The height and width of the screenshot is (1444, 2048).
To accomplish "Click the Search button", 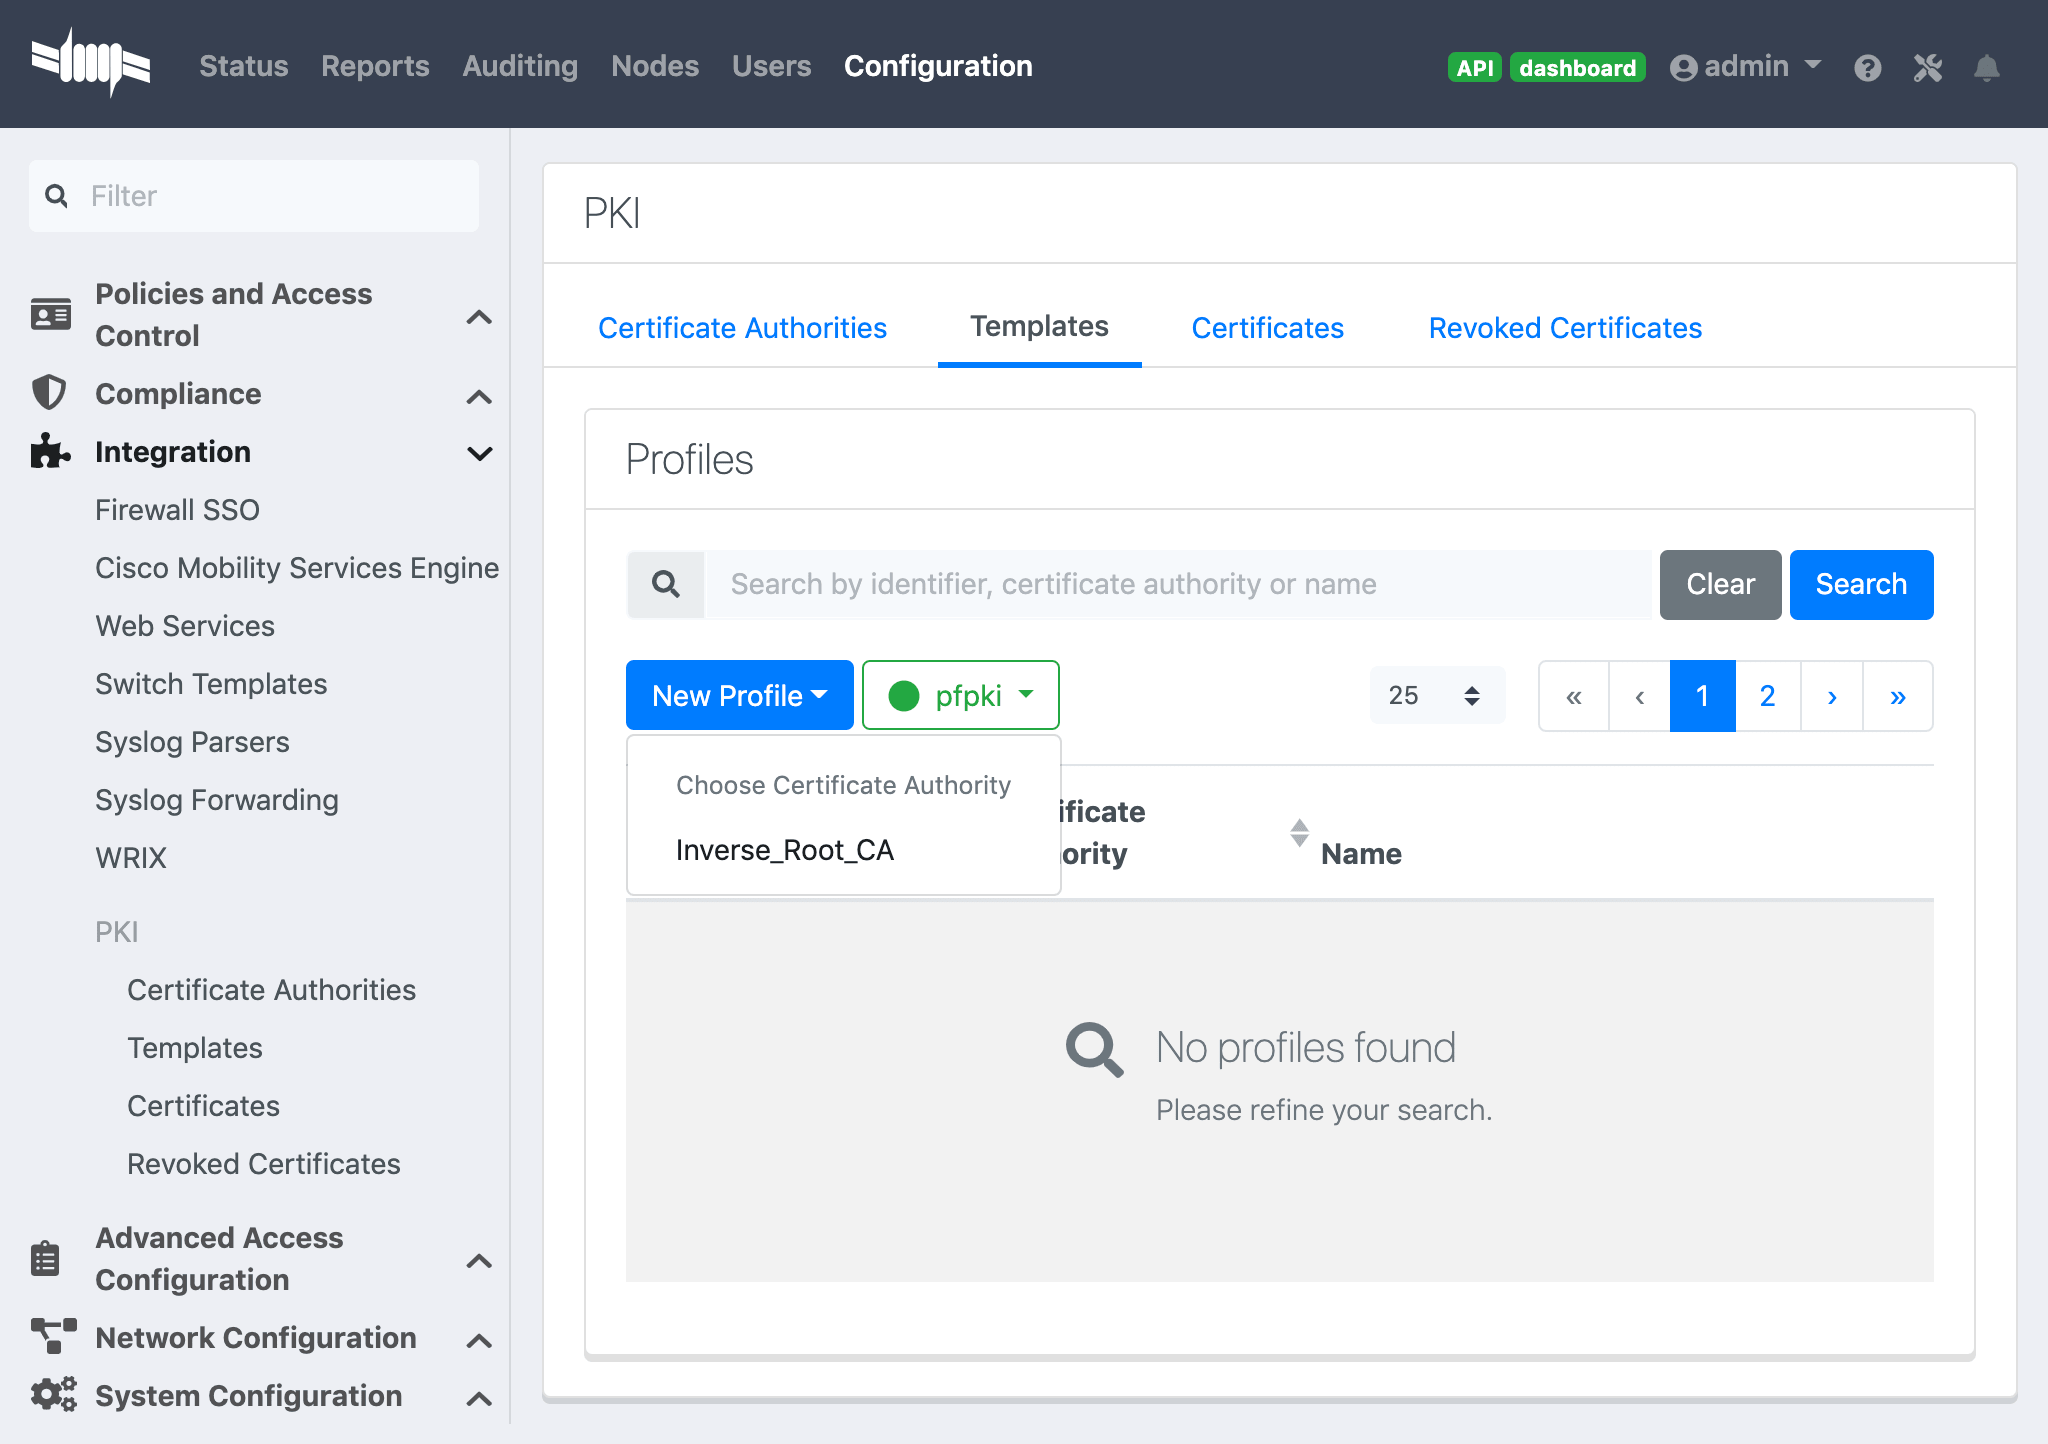I will 1860,584.
